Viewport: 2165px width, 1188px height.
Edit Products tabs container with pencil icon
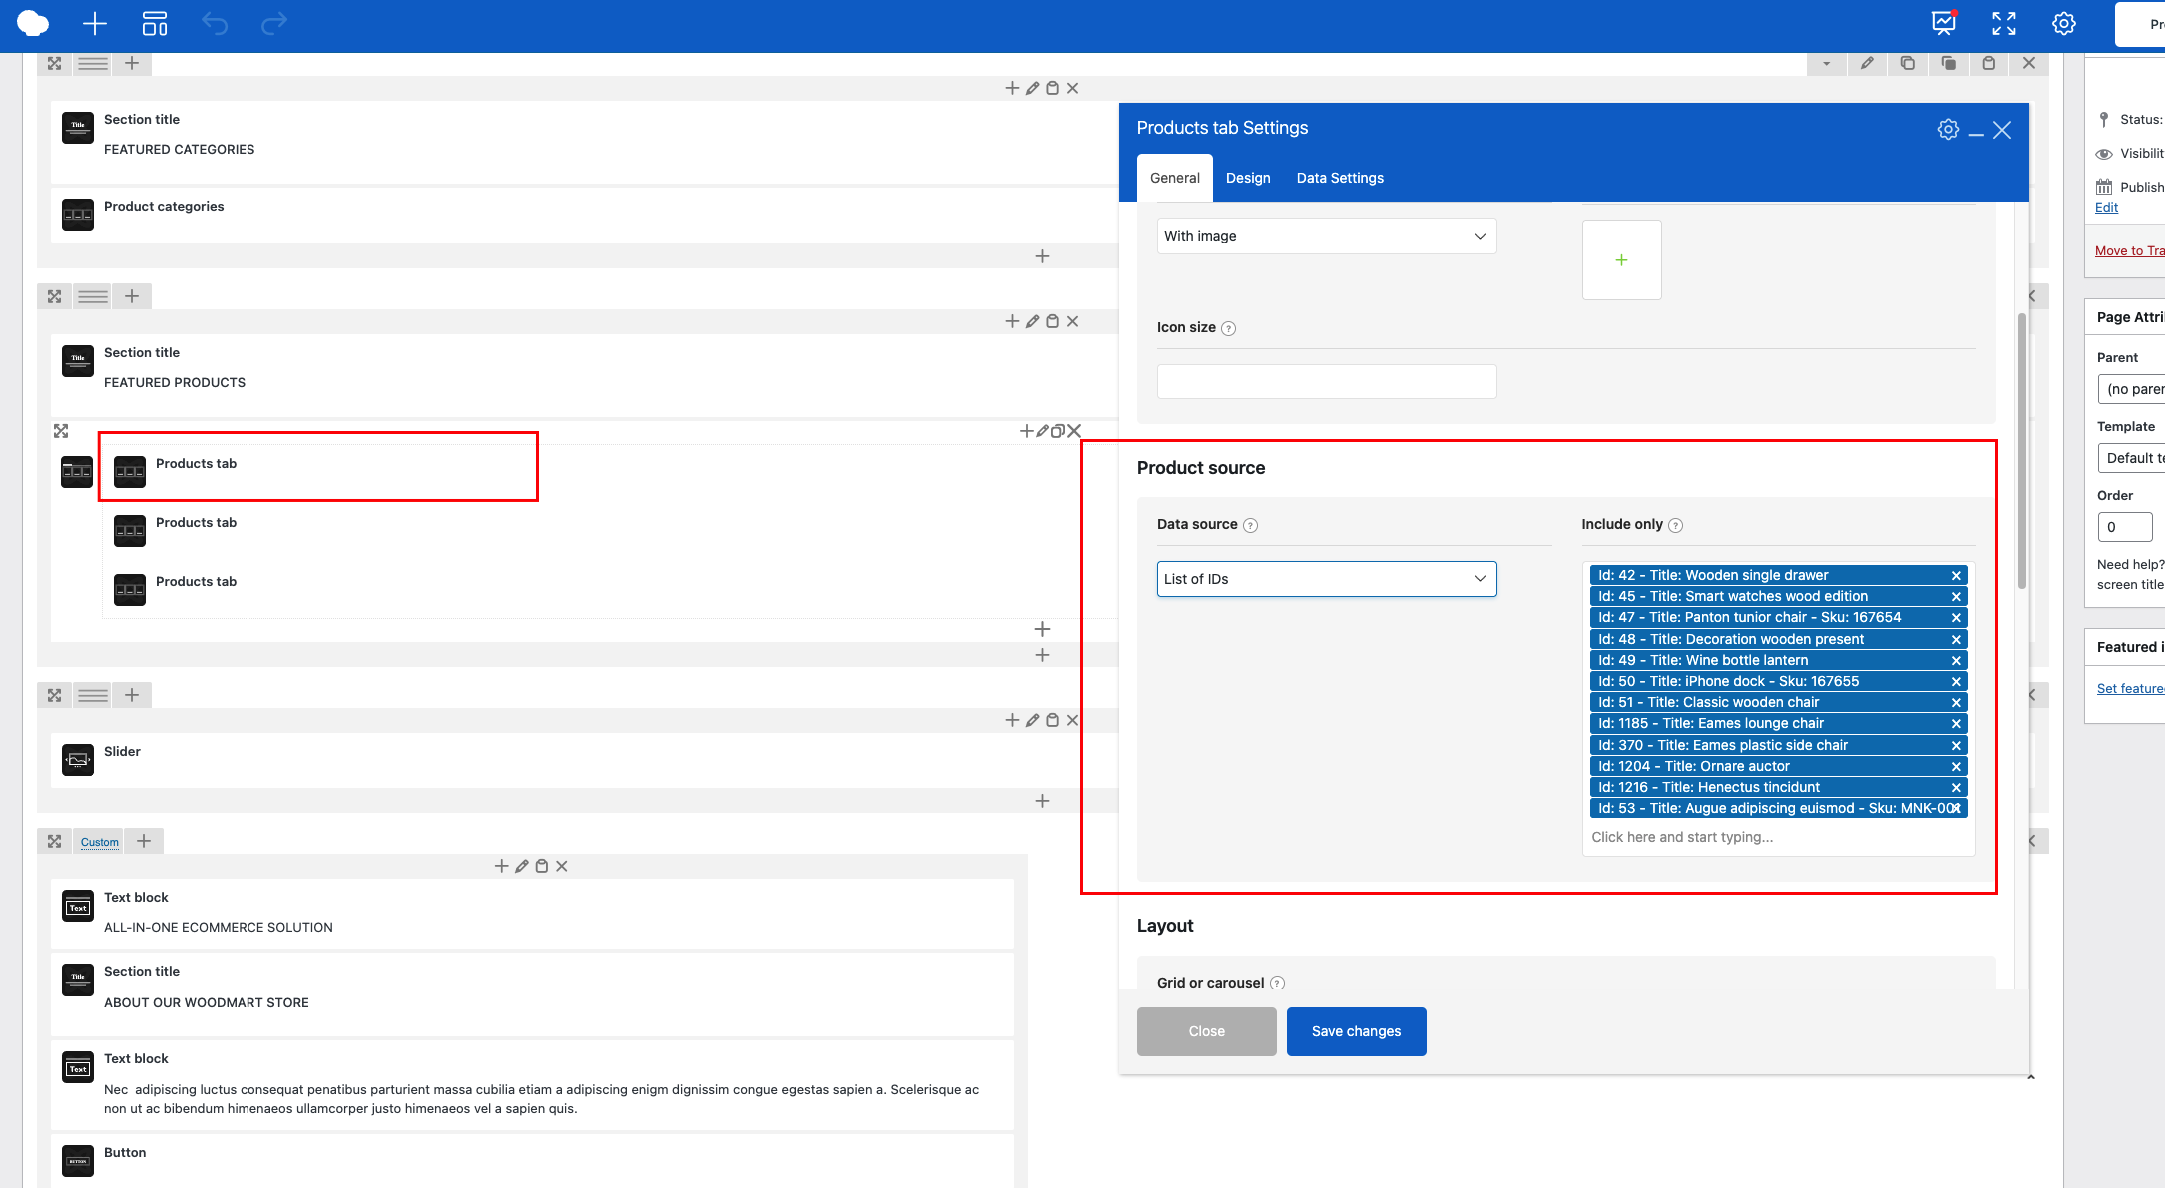point(1042,431)
